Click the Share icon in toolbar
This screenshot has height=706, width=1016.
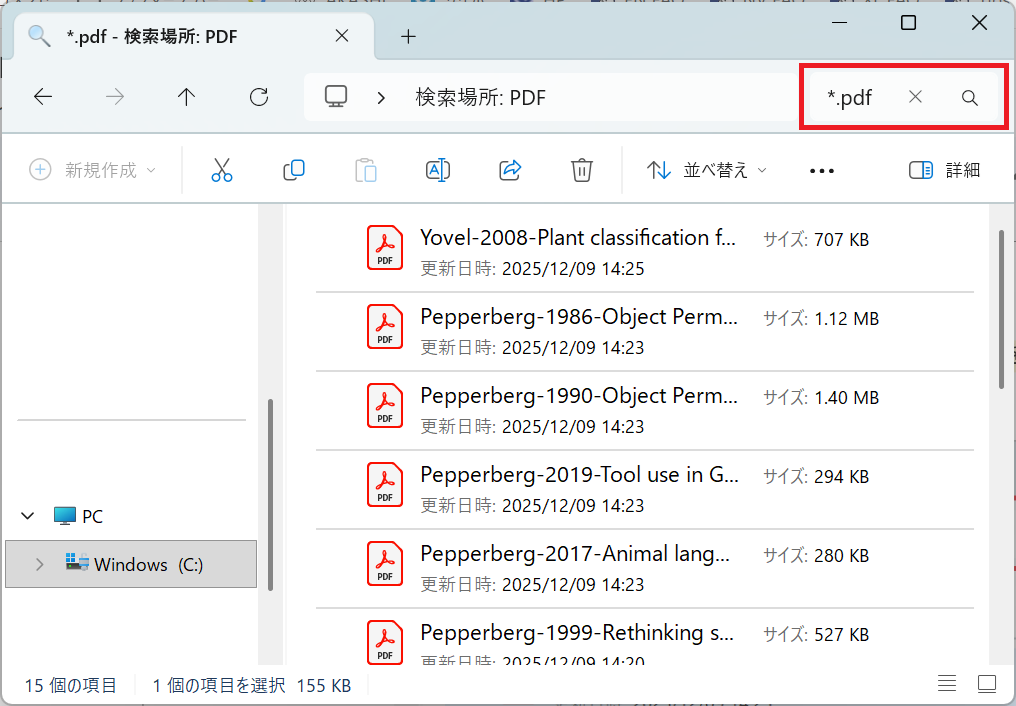(510, 170)
